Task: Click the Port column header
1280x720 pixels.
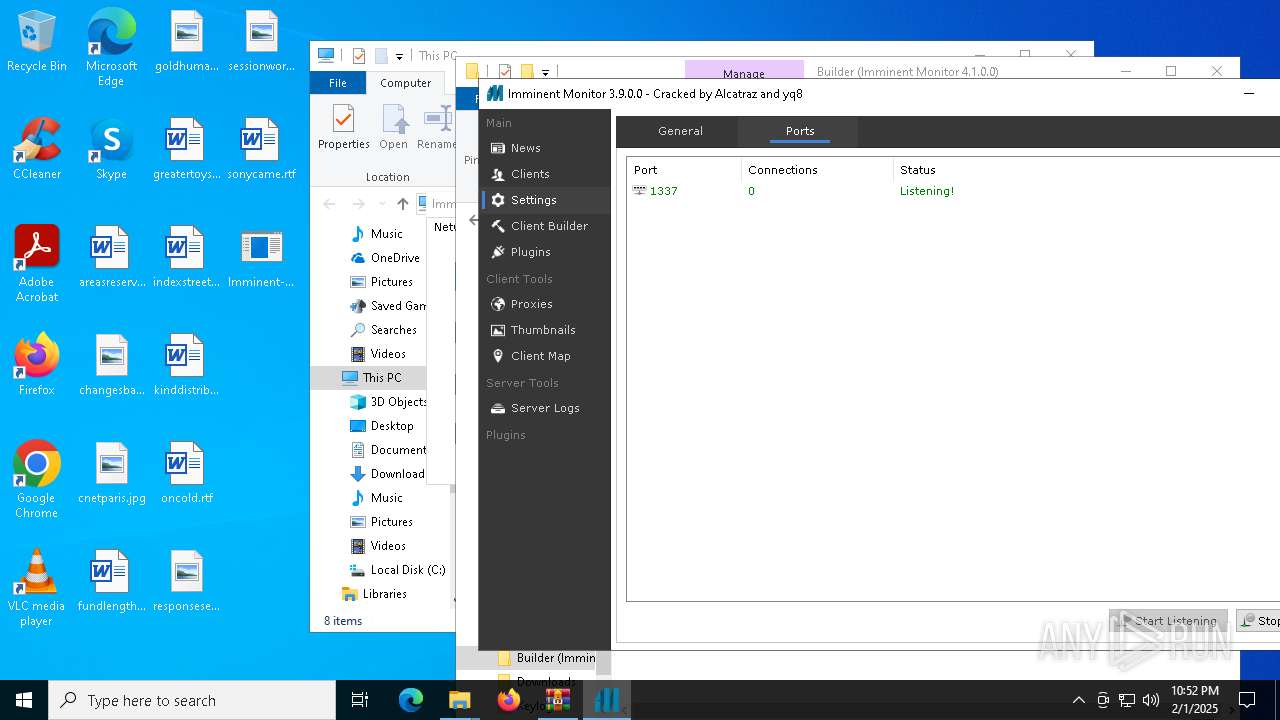Action: 685,170
